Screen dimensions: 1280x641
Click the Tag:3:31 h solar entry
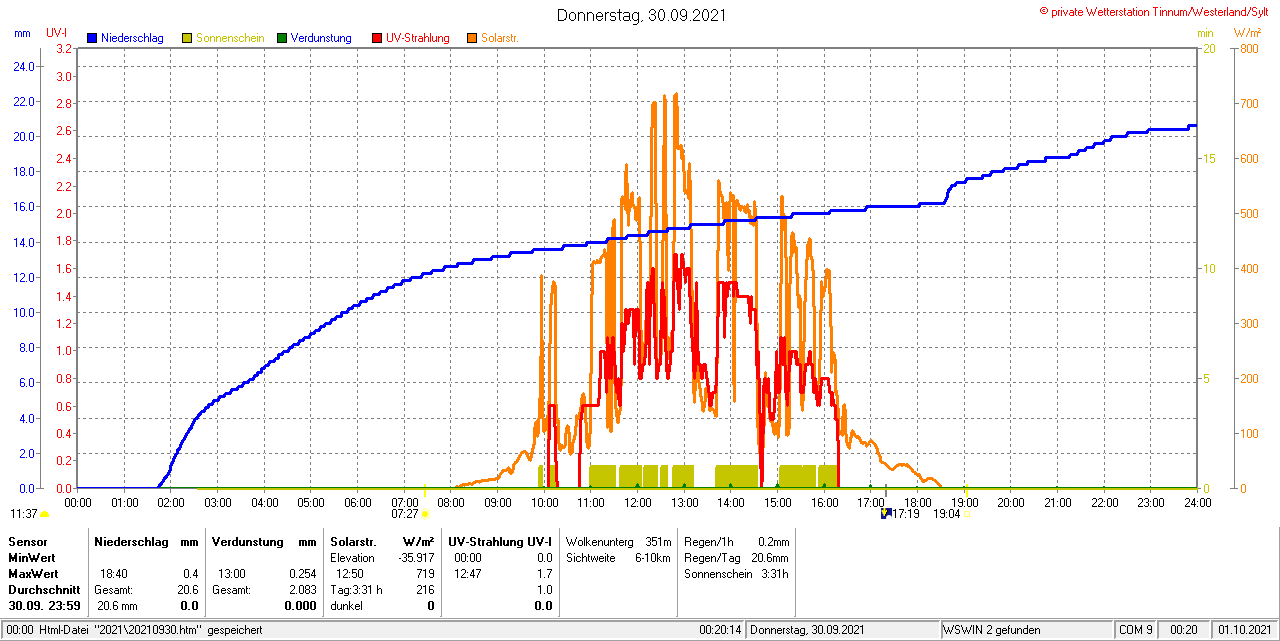[x=356, y=589]
